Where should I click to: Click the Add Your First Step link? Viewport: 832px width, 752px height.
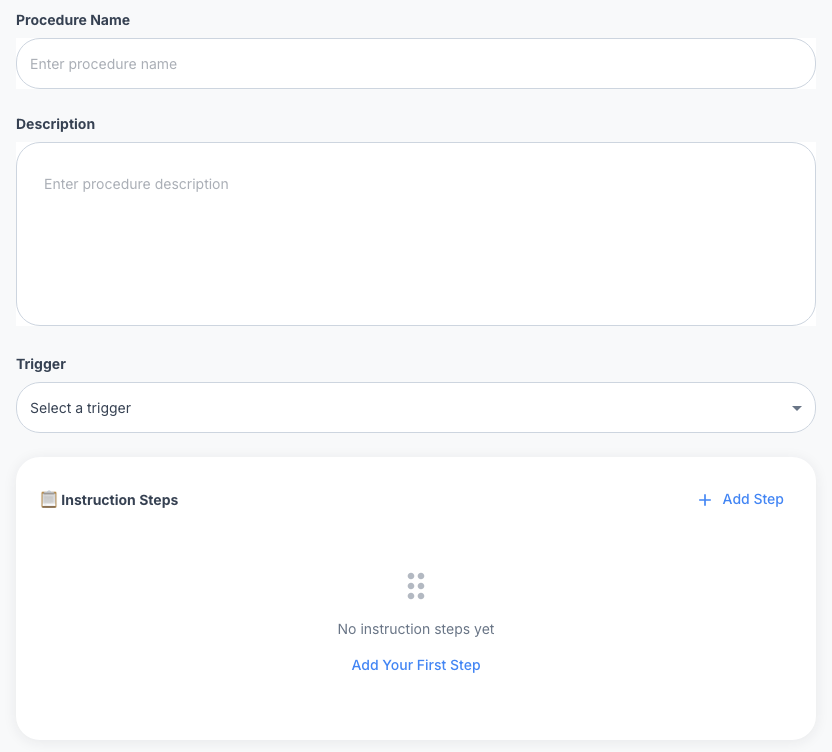(x=415, y=665)
